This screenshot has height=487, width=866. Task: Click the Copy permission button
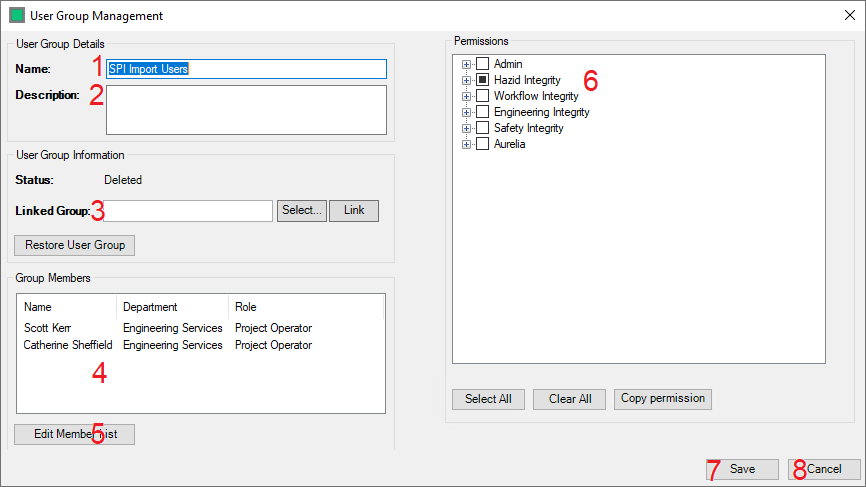[x=662, y=399]
